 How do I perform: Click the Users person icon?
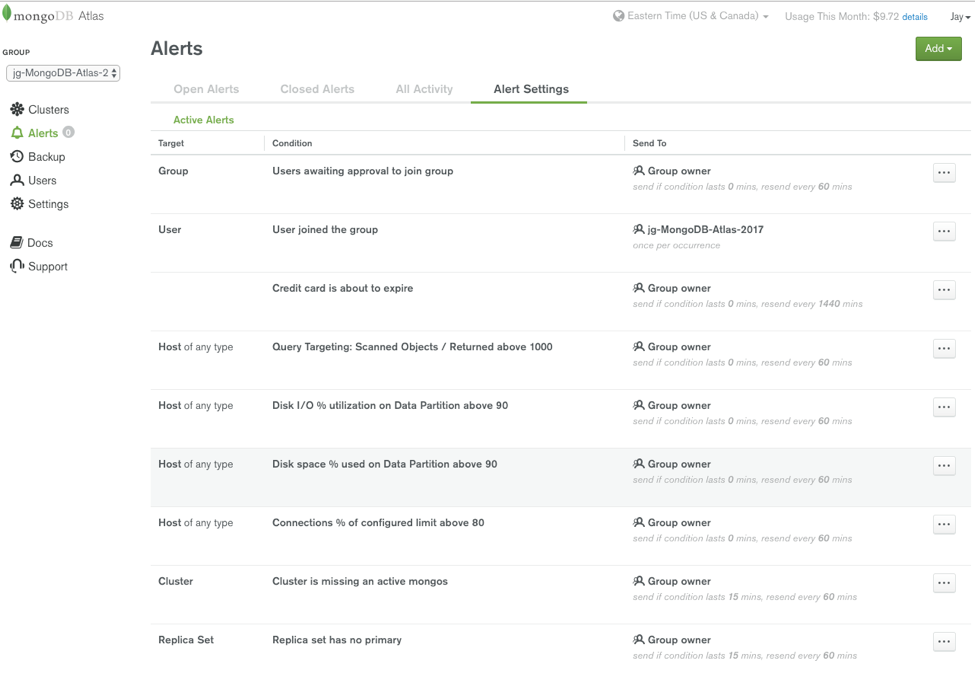tap(17, 181)
